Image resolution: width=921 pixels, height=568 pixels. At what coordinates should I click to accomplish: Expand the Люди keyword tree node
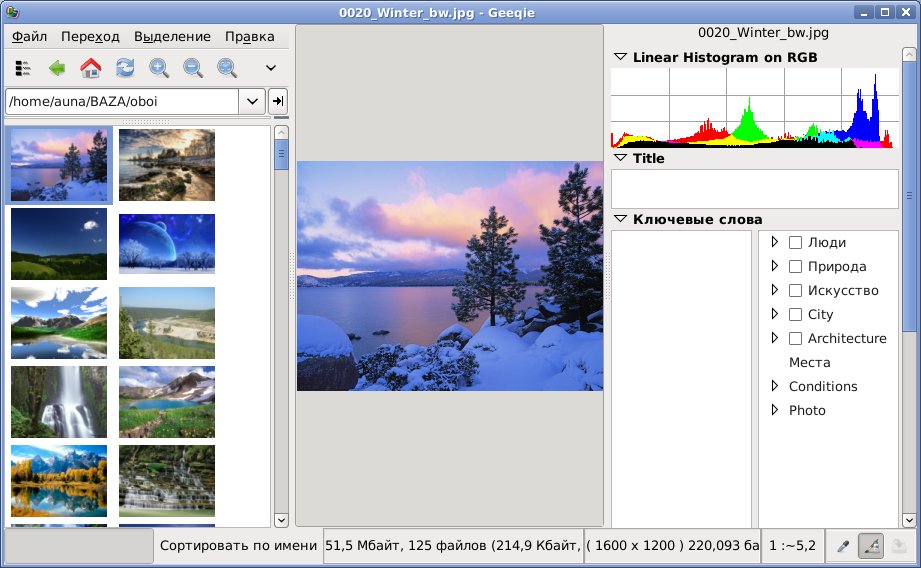775,242
